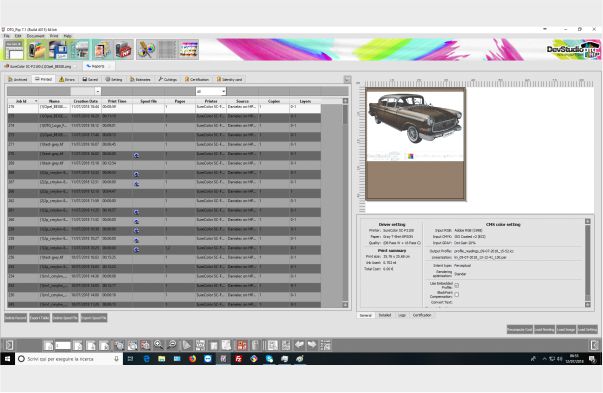Viewport: 603px width, 393px height.
Task: Sort by the Creation Date column header
Action: pos(85,101)
